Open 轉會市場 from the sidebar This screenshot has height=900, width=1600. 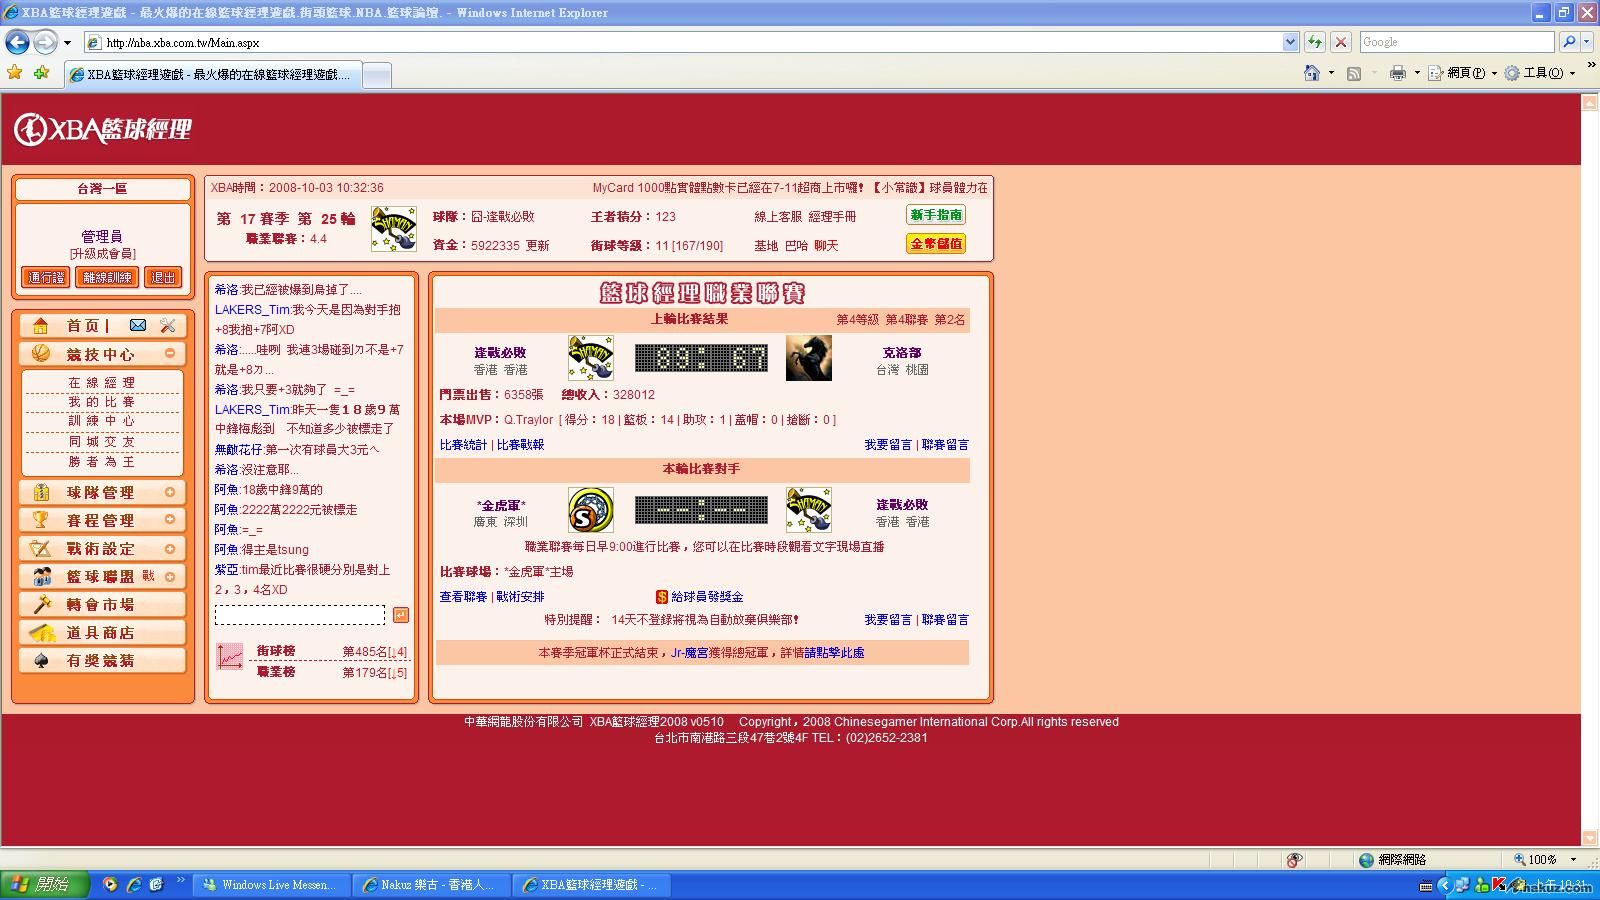pyautogui.click(x=101, y=604)
